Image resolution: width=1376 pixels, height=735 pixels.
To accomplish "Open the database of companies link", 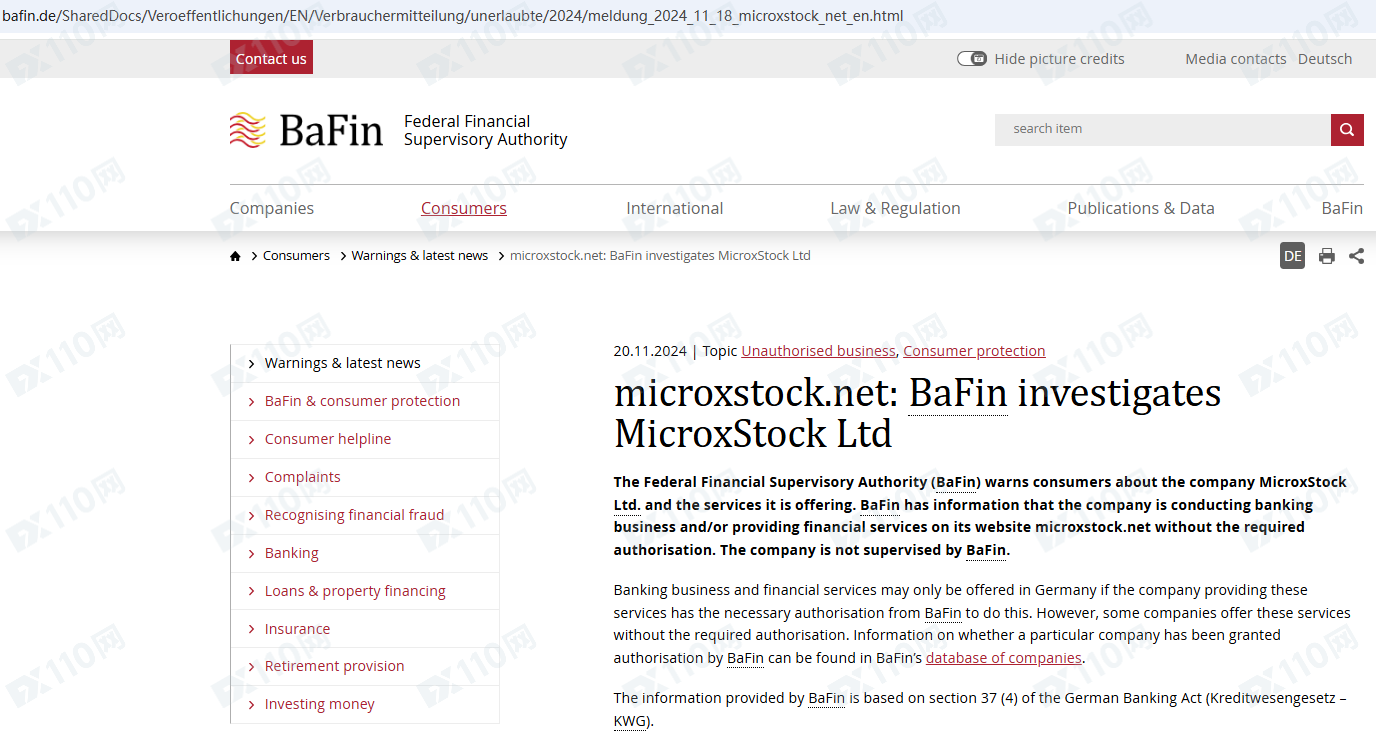I will pos(1003,658).
